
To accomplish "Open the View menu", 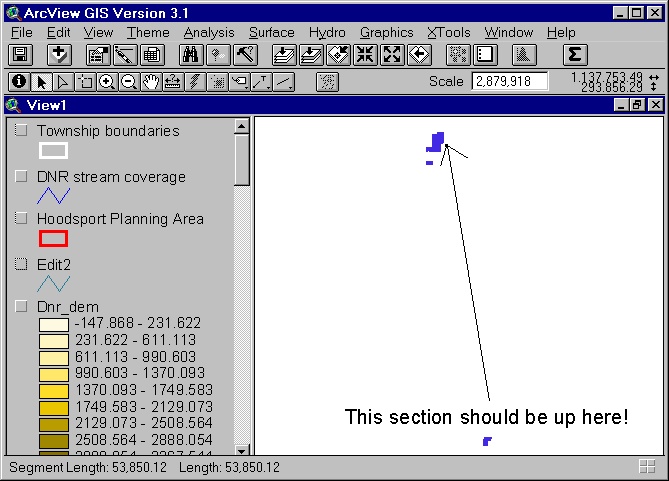I will [x=98, y=32].
